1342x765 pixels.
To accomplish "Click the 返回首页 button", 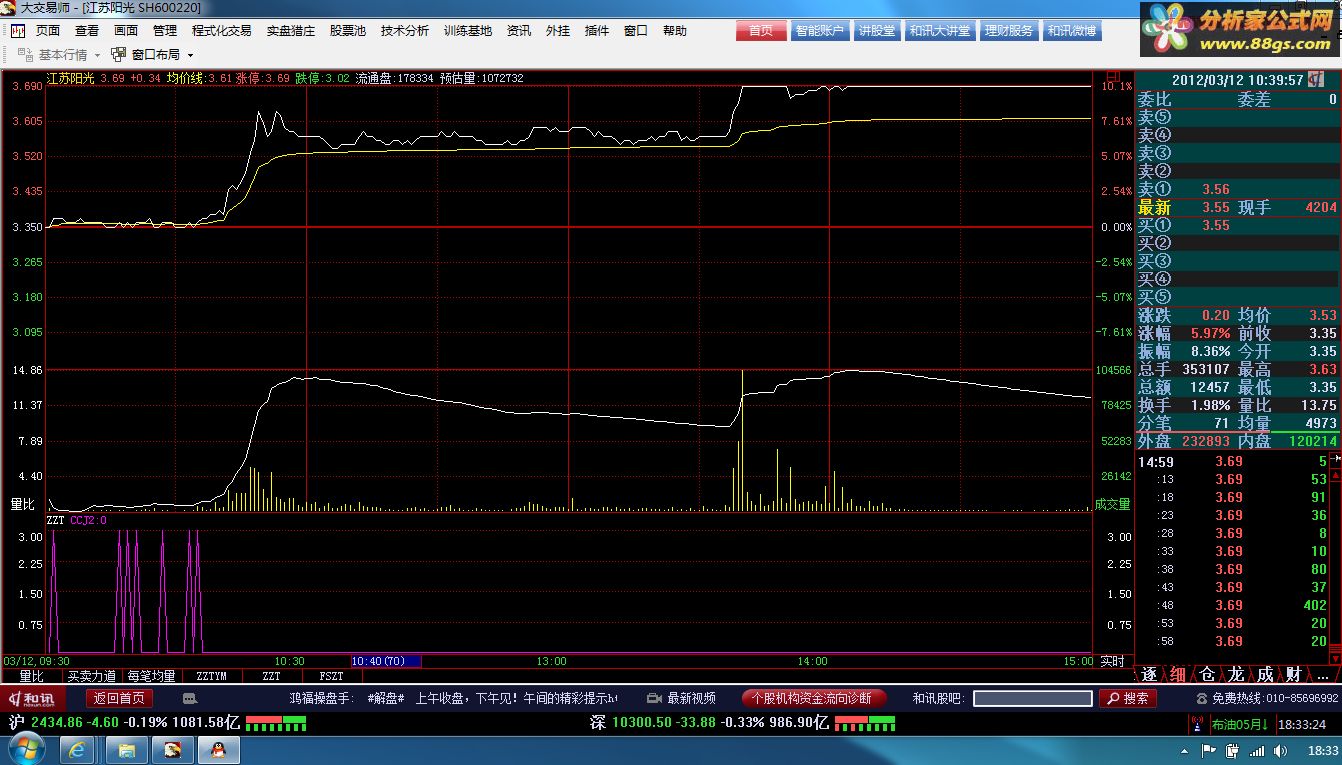I will tap(120, 698).
